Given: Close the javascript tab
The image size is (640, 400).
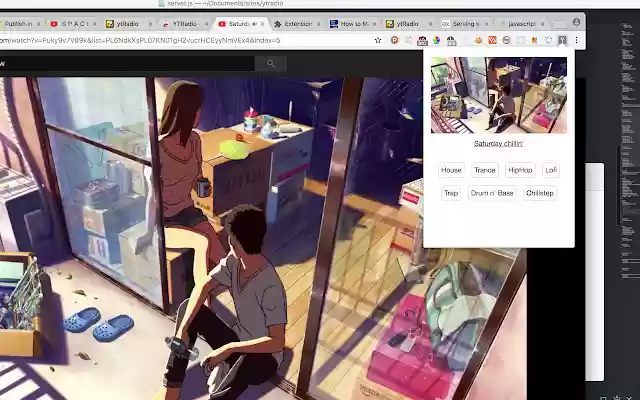Looking at the screenshot, I should [x=542, y=24].
